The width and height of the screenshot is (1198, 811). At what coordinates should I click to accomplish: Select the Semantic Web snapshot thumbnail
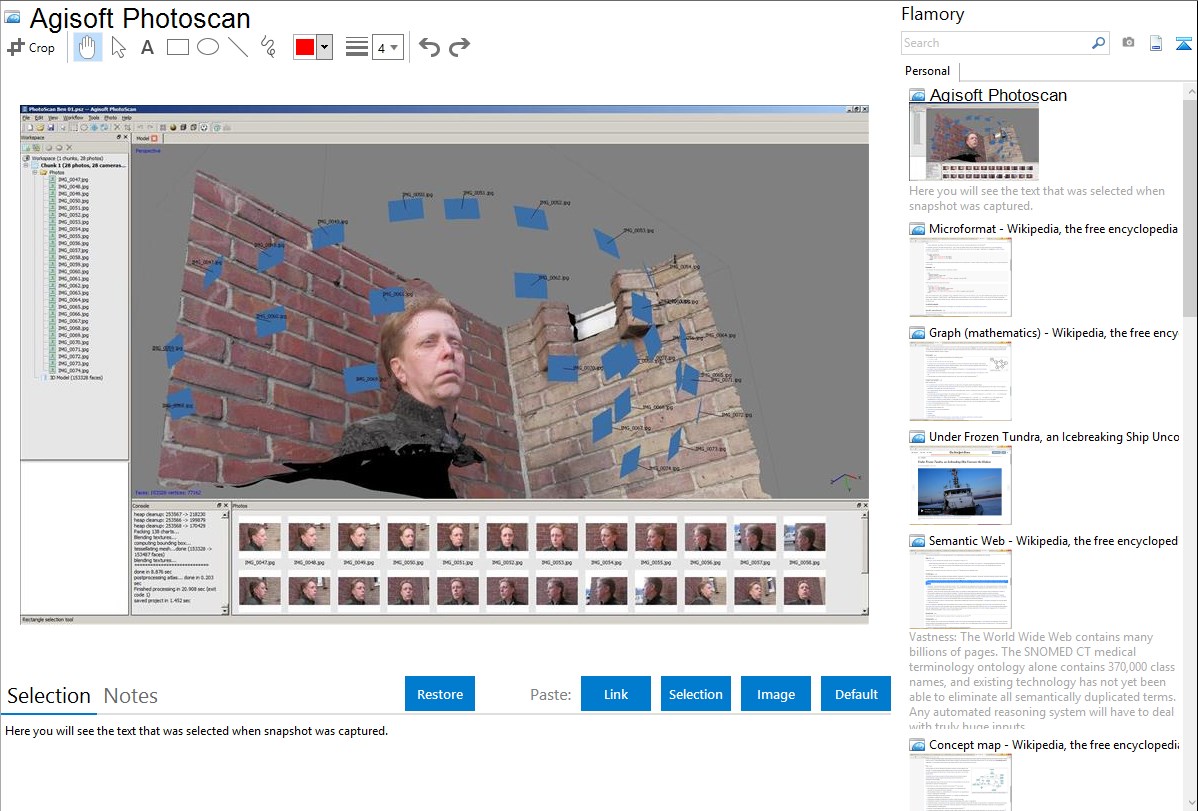click(x=960, y=589)
